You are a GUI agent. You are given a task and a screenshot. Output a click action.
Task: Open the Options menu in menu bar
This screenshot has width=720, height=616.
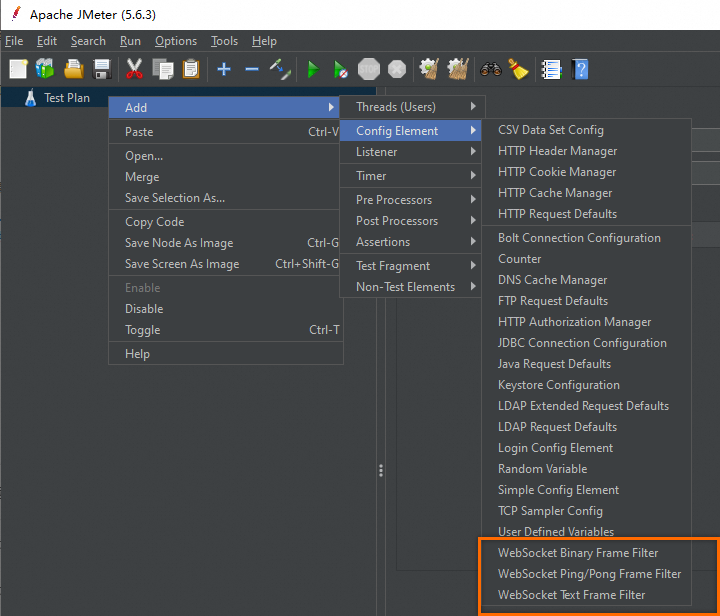pos(176,41)
